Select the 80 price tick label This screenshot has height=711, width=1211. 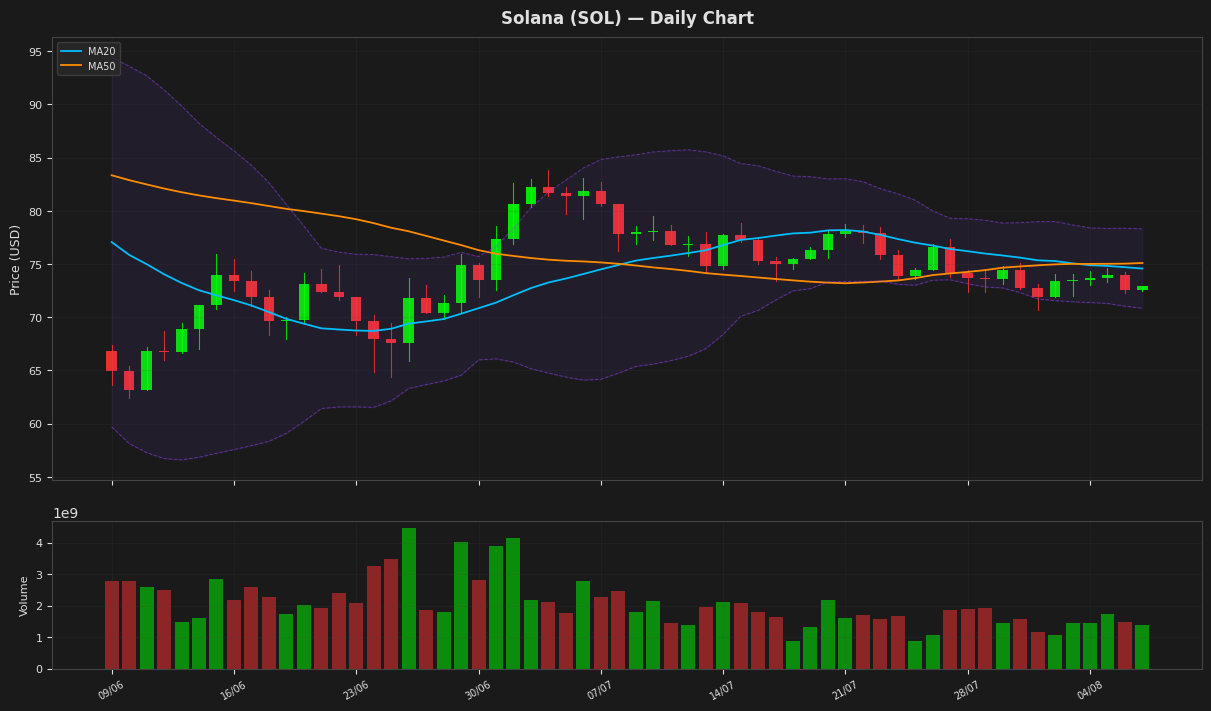pos(36,212)
